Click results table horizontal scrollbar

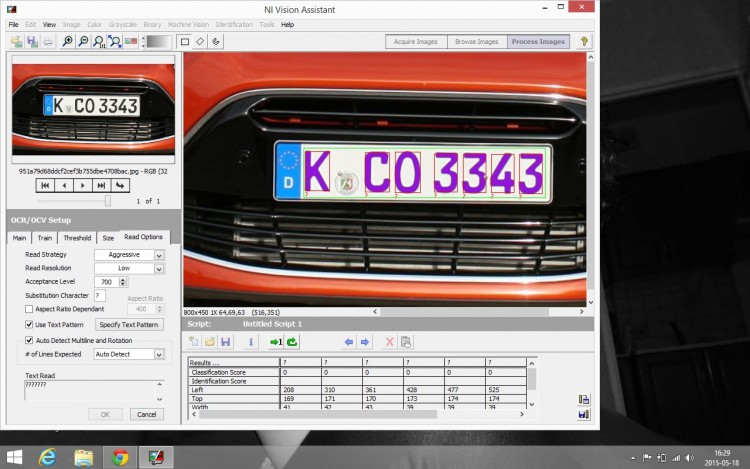click(358, 414)
